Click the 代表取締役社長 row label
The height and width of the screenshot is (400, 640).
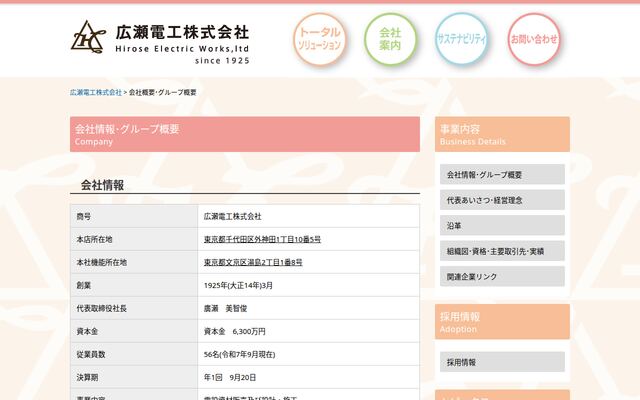coord(102,308)
